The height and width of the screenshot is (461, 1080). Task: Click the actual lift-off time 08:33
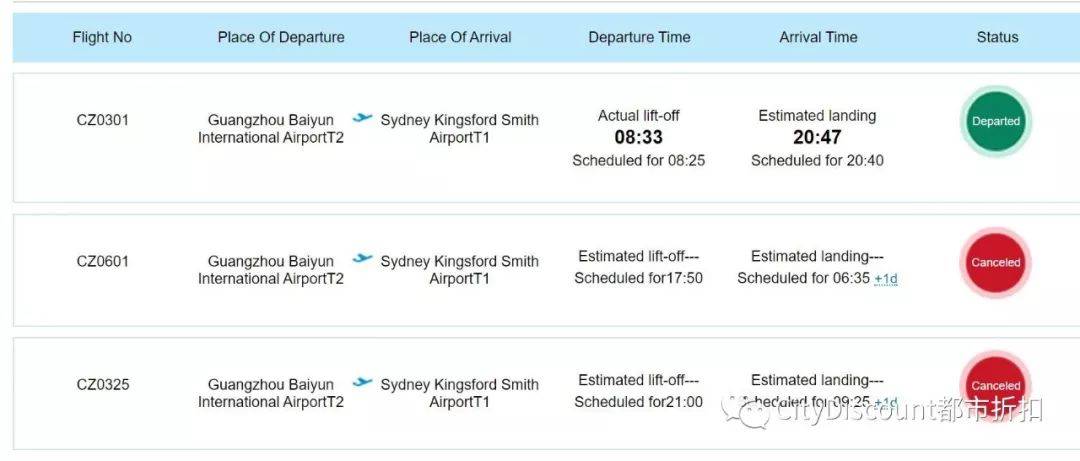coord(638,137)
